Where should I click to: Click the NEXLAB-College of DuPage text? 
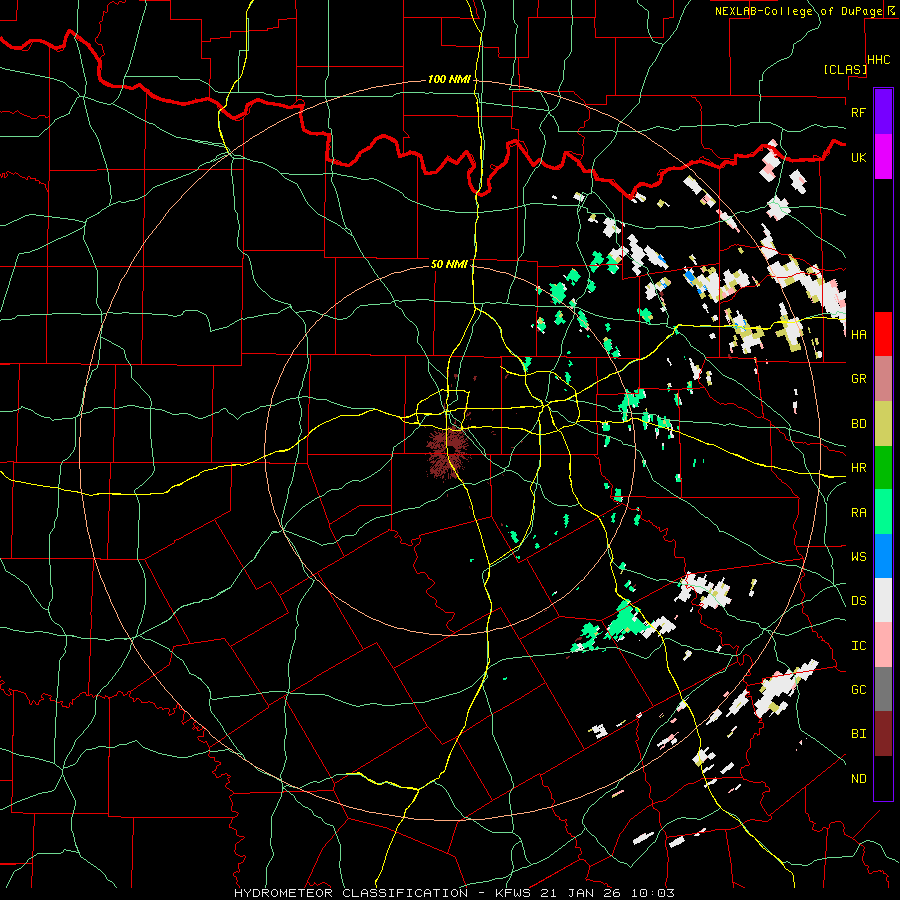click(x=799, y=11)
